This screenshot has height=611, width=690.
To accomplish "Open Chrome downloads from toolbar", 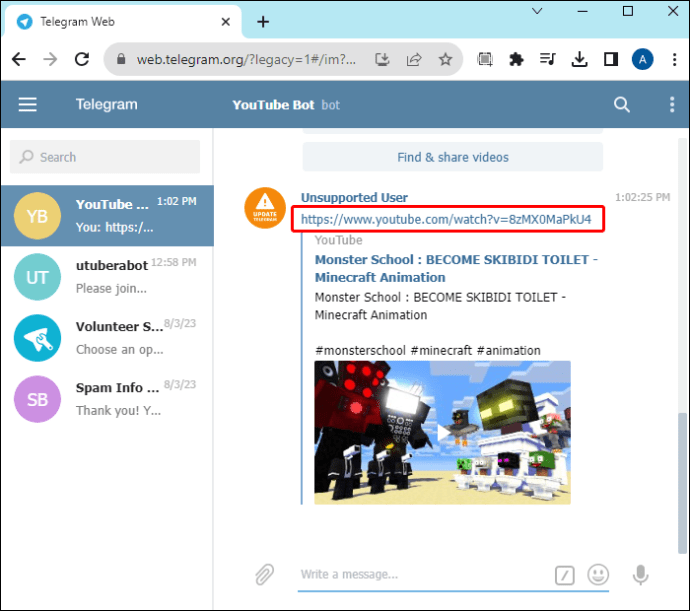I will click(579, 60).
